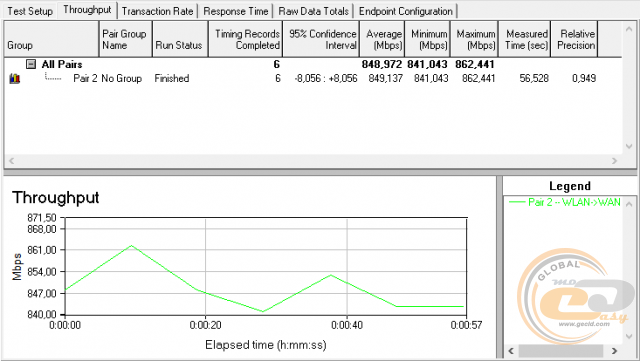Viewport: 640px width, 361px height.
Task: Click the table's horizontal scroll-left arrow
Action: click(11, 161)
